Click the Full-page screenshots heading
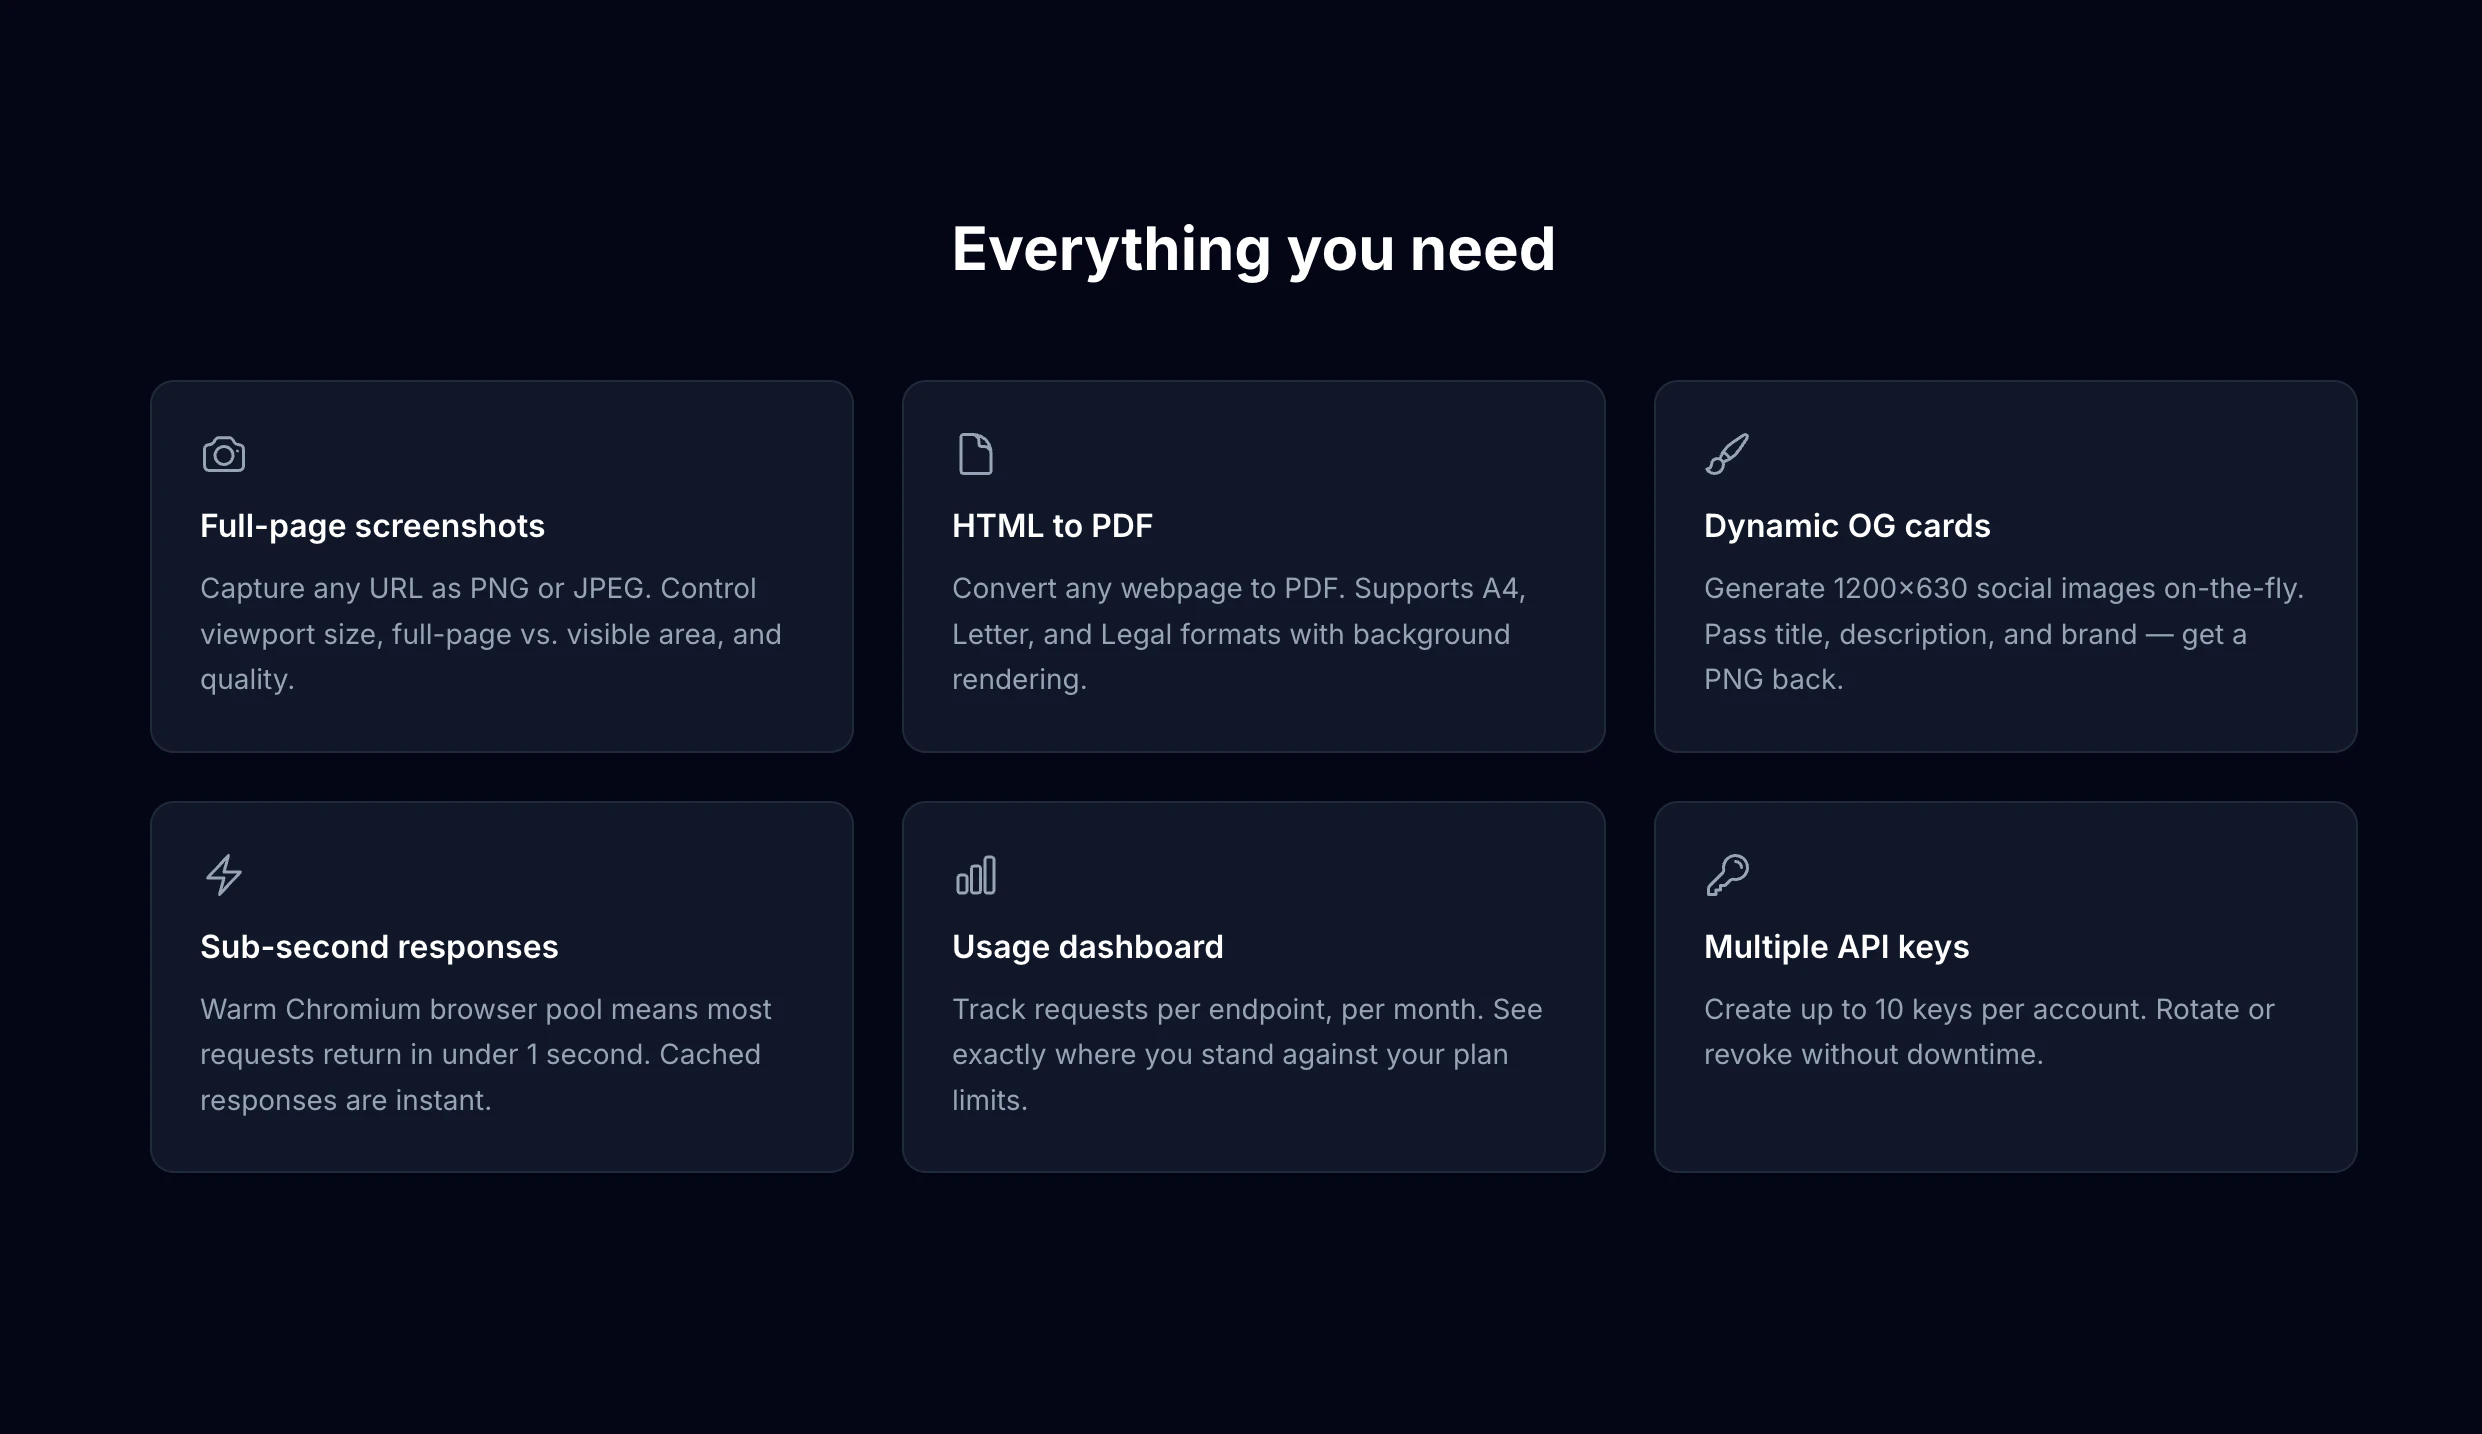This screenshot has height=1434, width=2482. click(x=372, y=526)
